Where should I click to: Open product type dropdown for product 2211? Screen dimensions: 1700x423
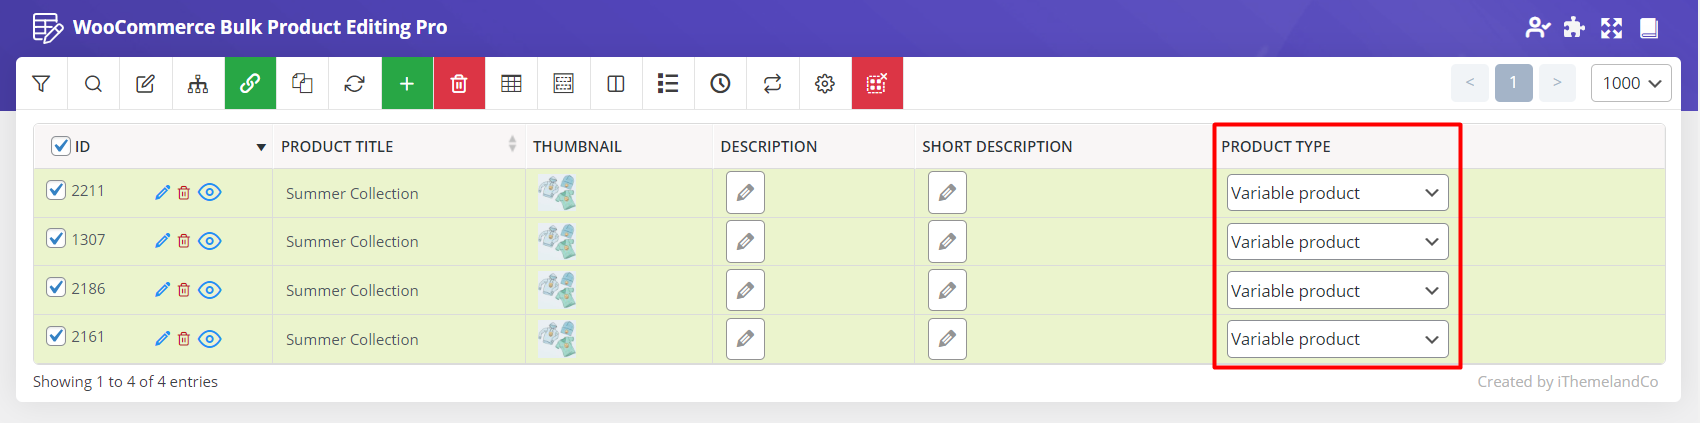coord(1337,193)
